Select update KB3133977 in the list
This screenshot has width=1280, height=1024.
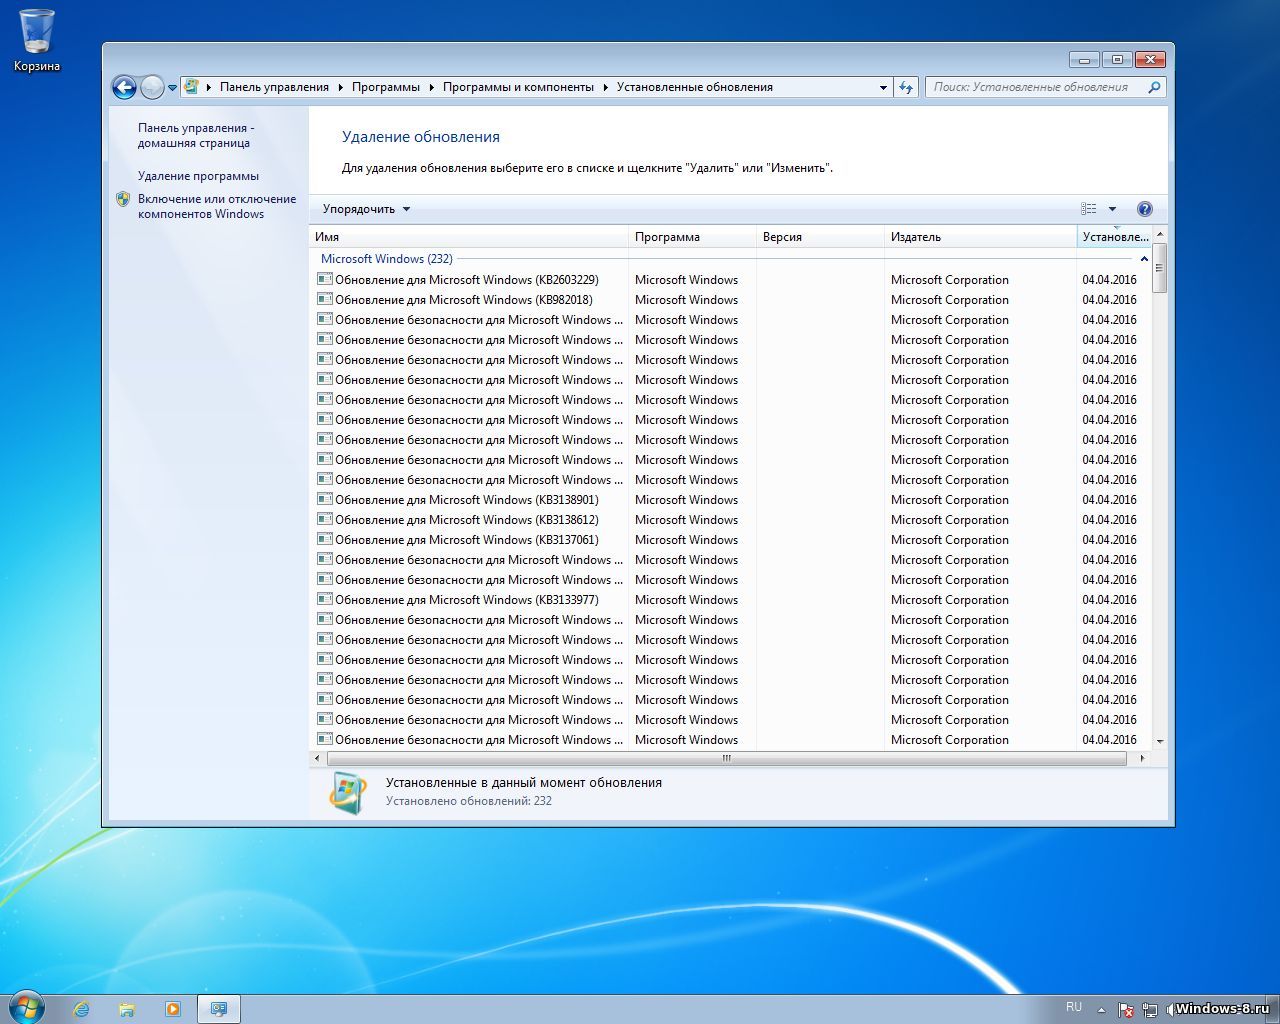point(730,600)
